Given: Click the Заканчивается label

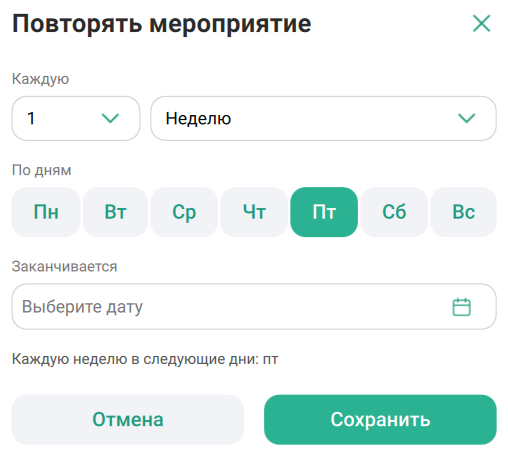Looking at the screenshot, I should [65, 266].
